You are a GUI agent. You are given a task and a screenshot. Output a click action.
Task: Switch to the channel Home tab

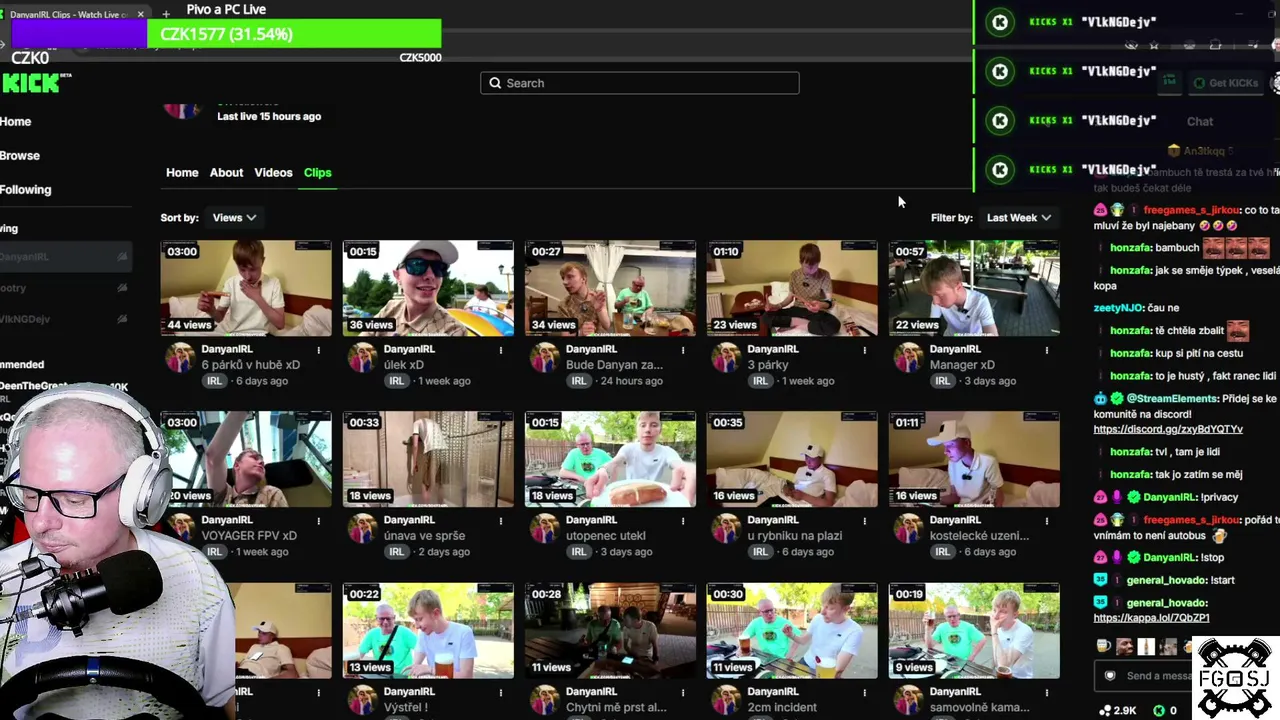pyautogui.click(x=182, y=172)
